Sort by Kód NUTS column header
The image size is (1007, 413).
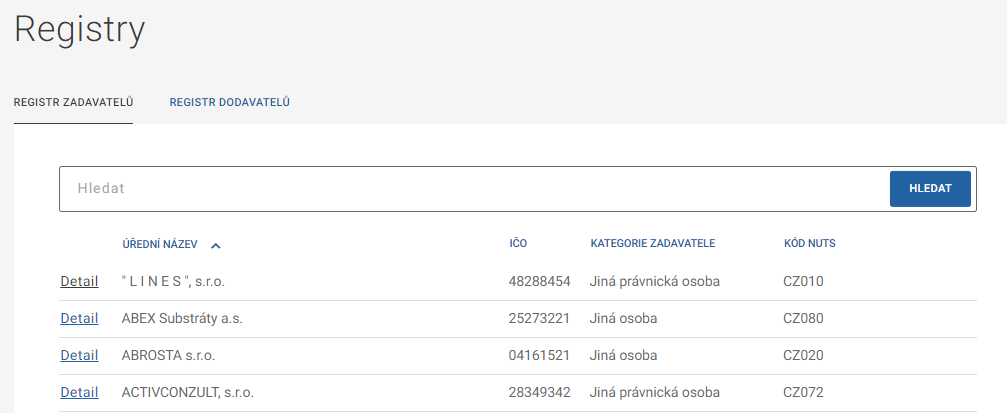[809, 244]
